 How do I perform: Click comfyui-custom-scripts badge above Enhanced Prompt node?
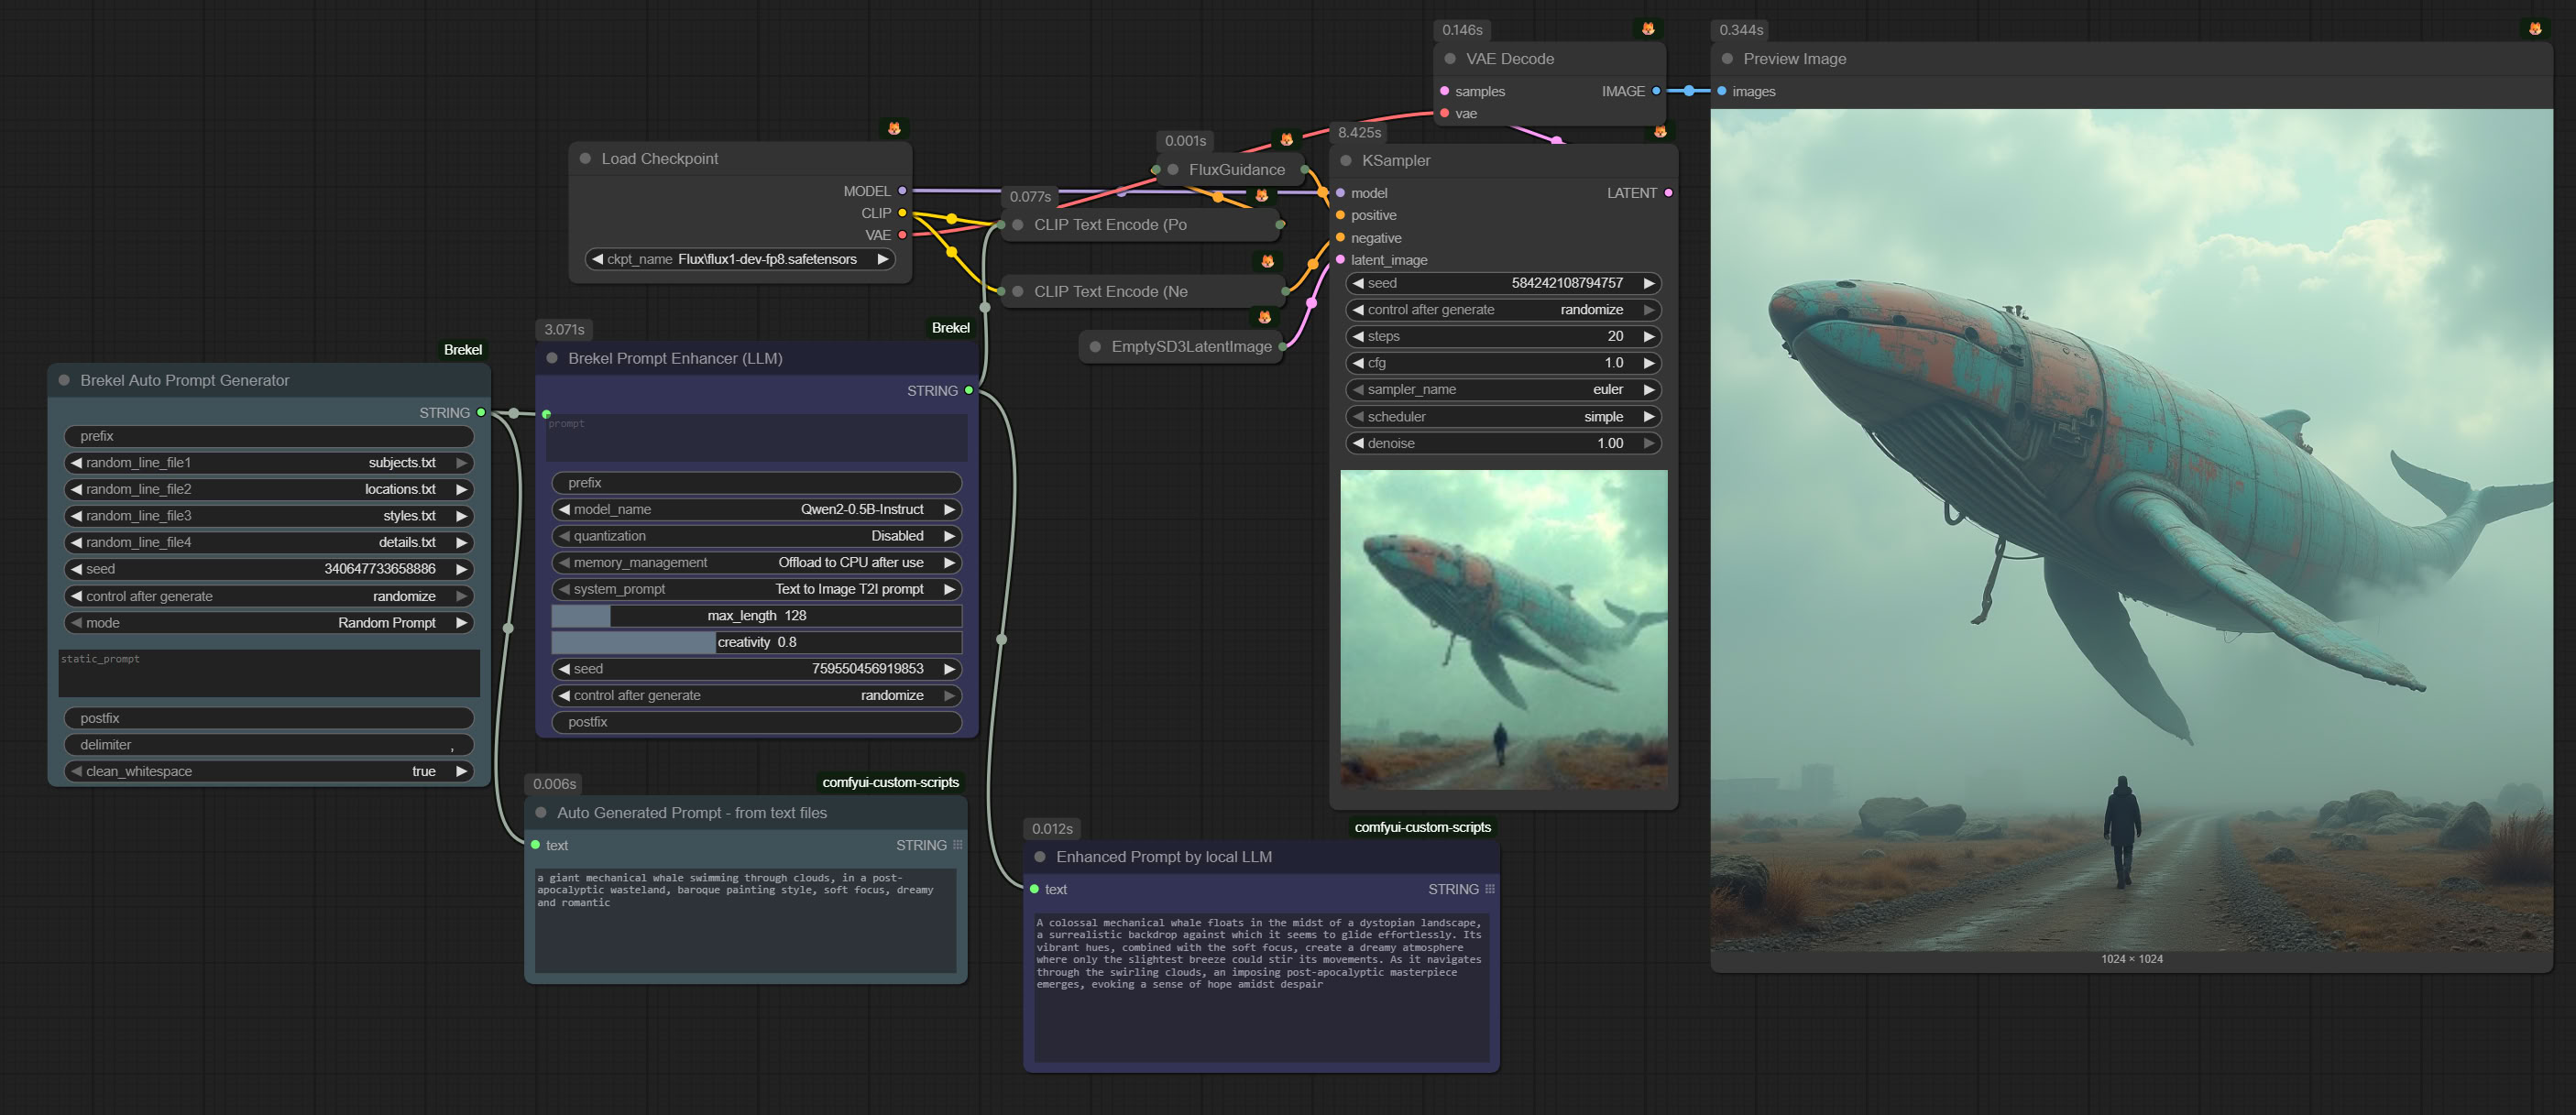pos(1422,827)
